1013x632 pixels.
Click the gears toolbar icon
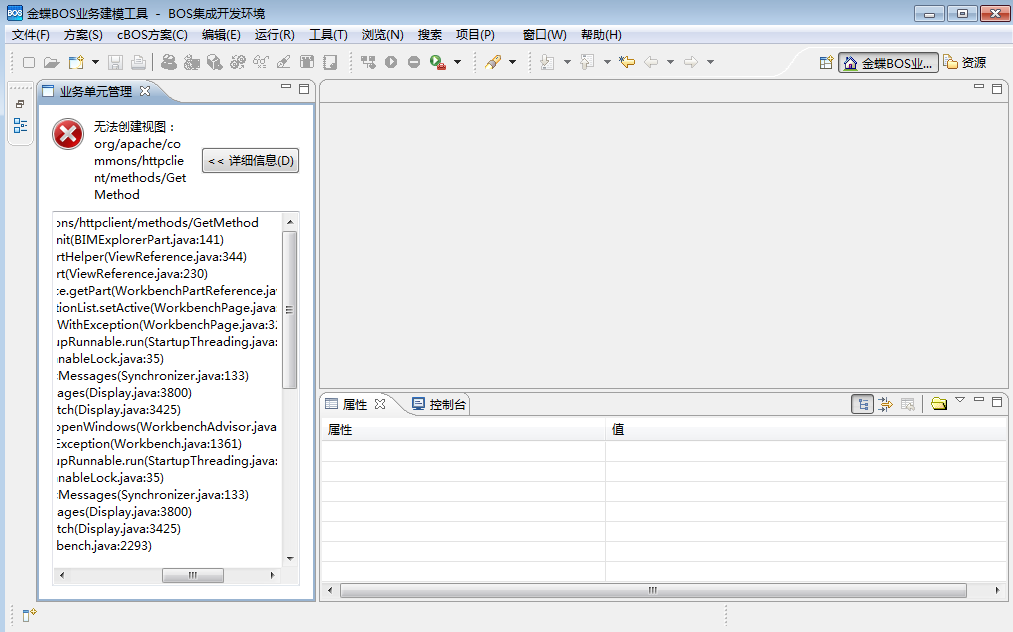(238, 62)
